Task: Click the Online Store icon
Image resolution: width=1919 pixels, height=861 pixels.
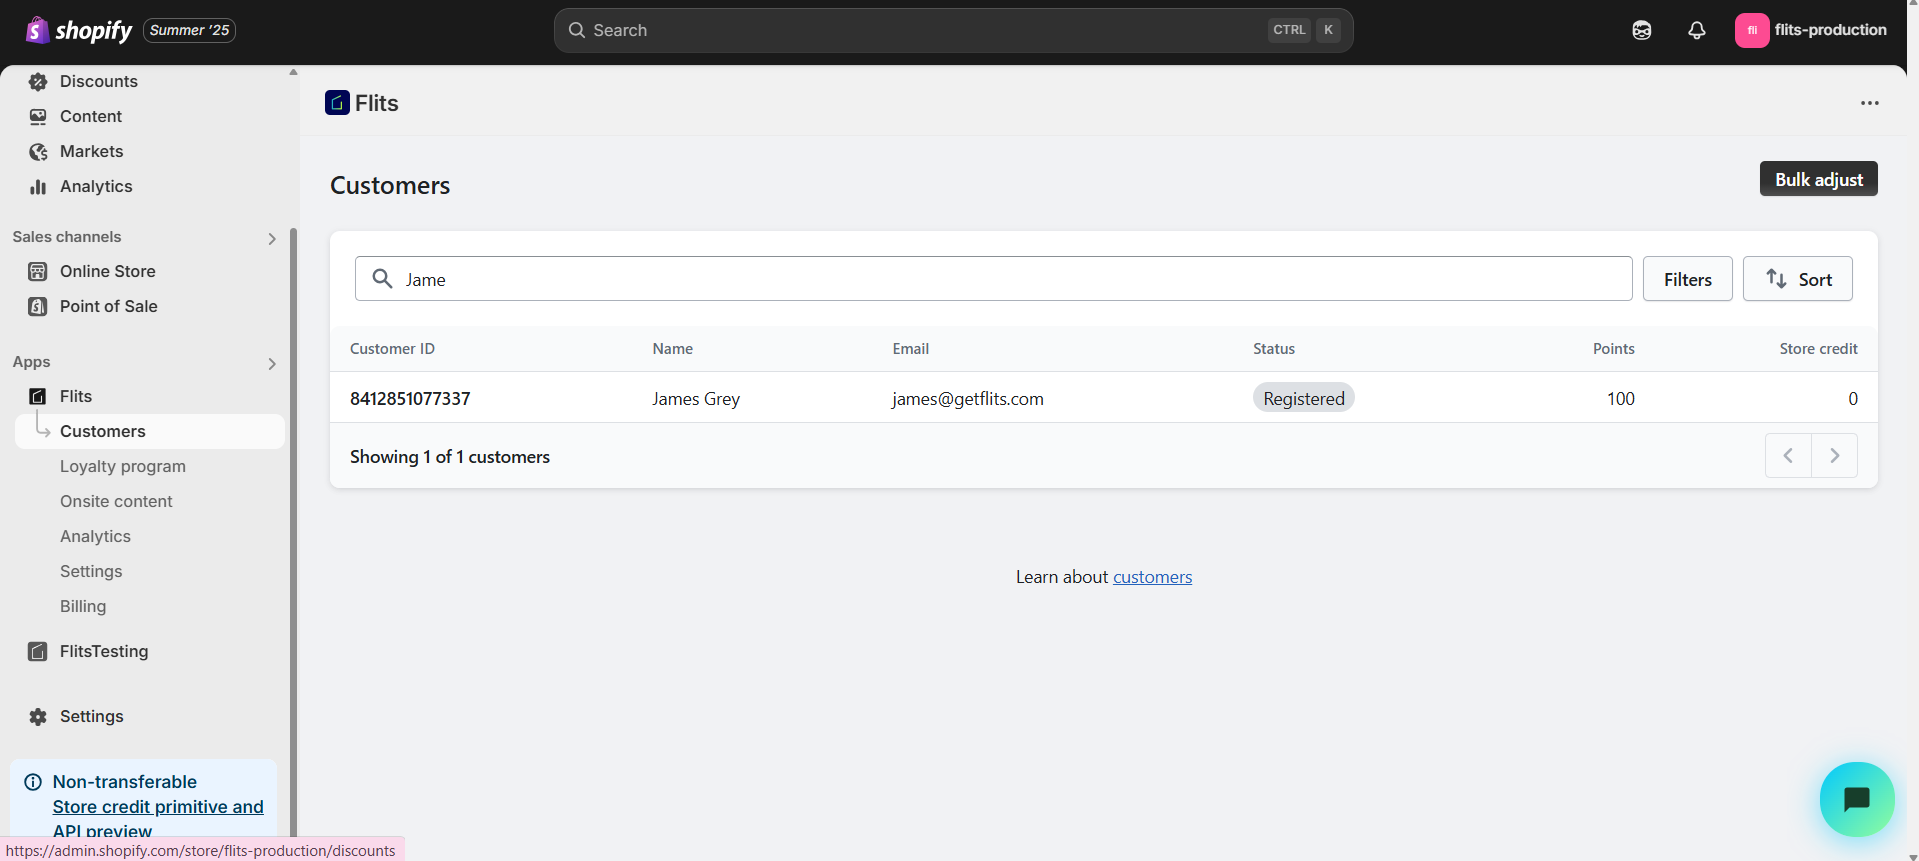Action: tap(38, 271)
